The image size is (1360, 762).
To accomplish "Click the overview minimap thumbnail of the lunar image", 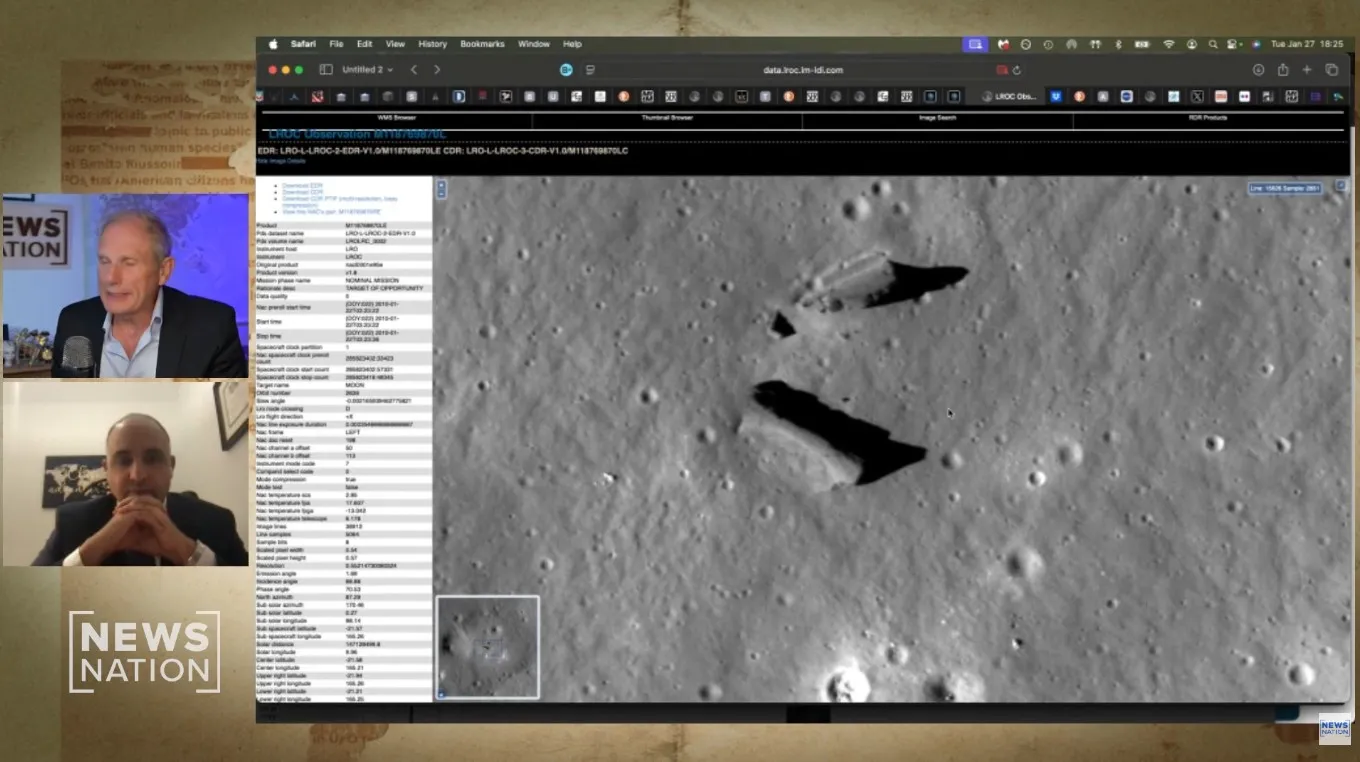I will coord(487,646).
